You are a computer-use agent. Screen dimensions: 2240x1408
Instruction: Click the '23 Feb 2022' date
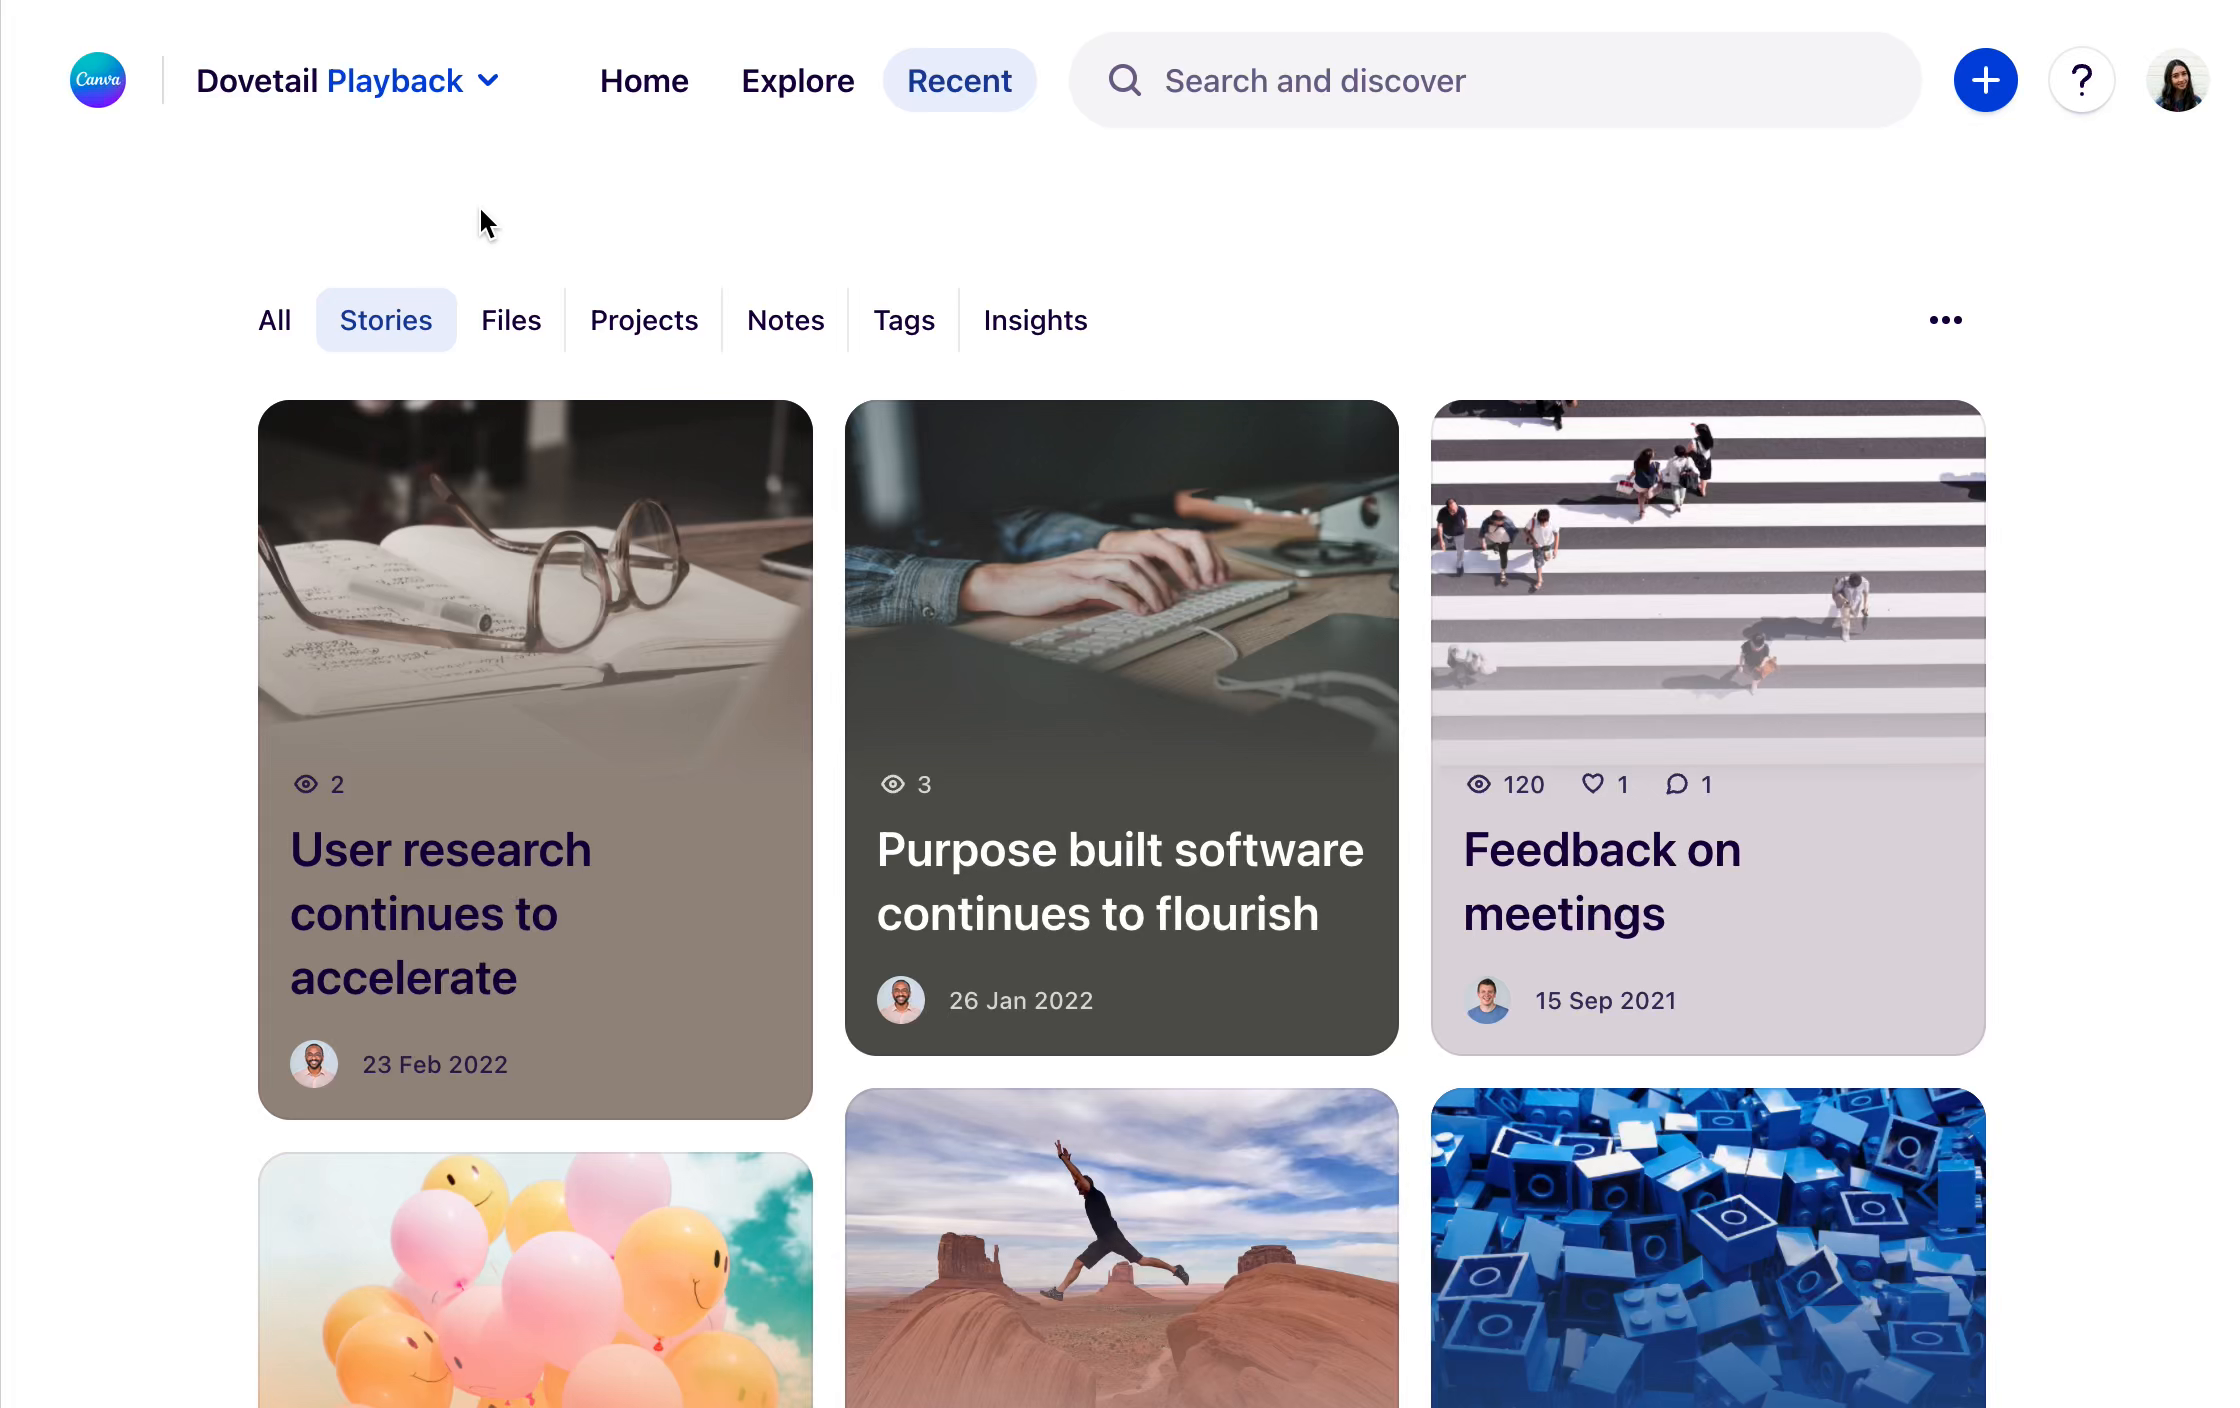(435, 1065)
